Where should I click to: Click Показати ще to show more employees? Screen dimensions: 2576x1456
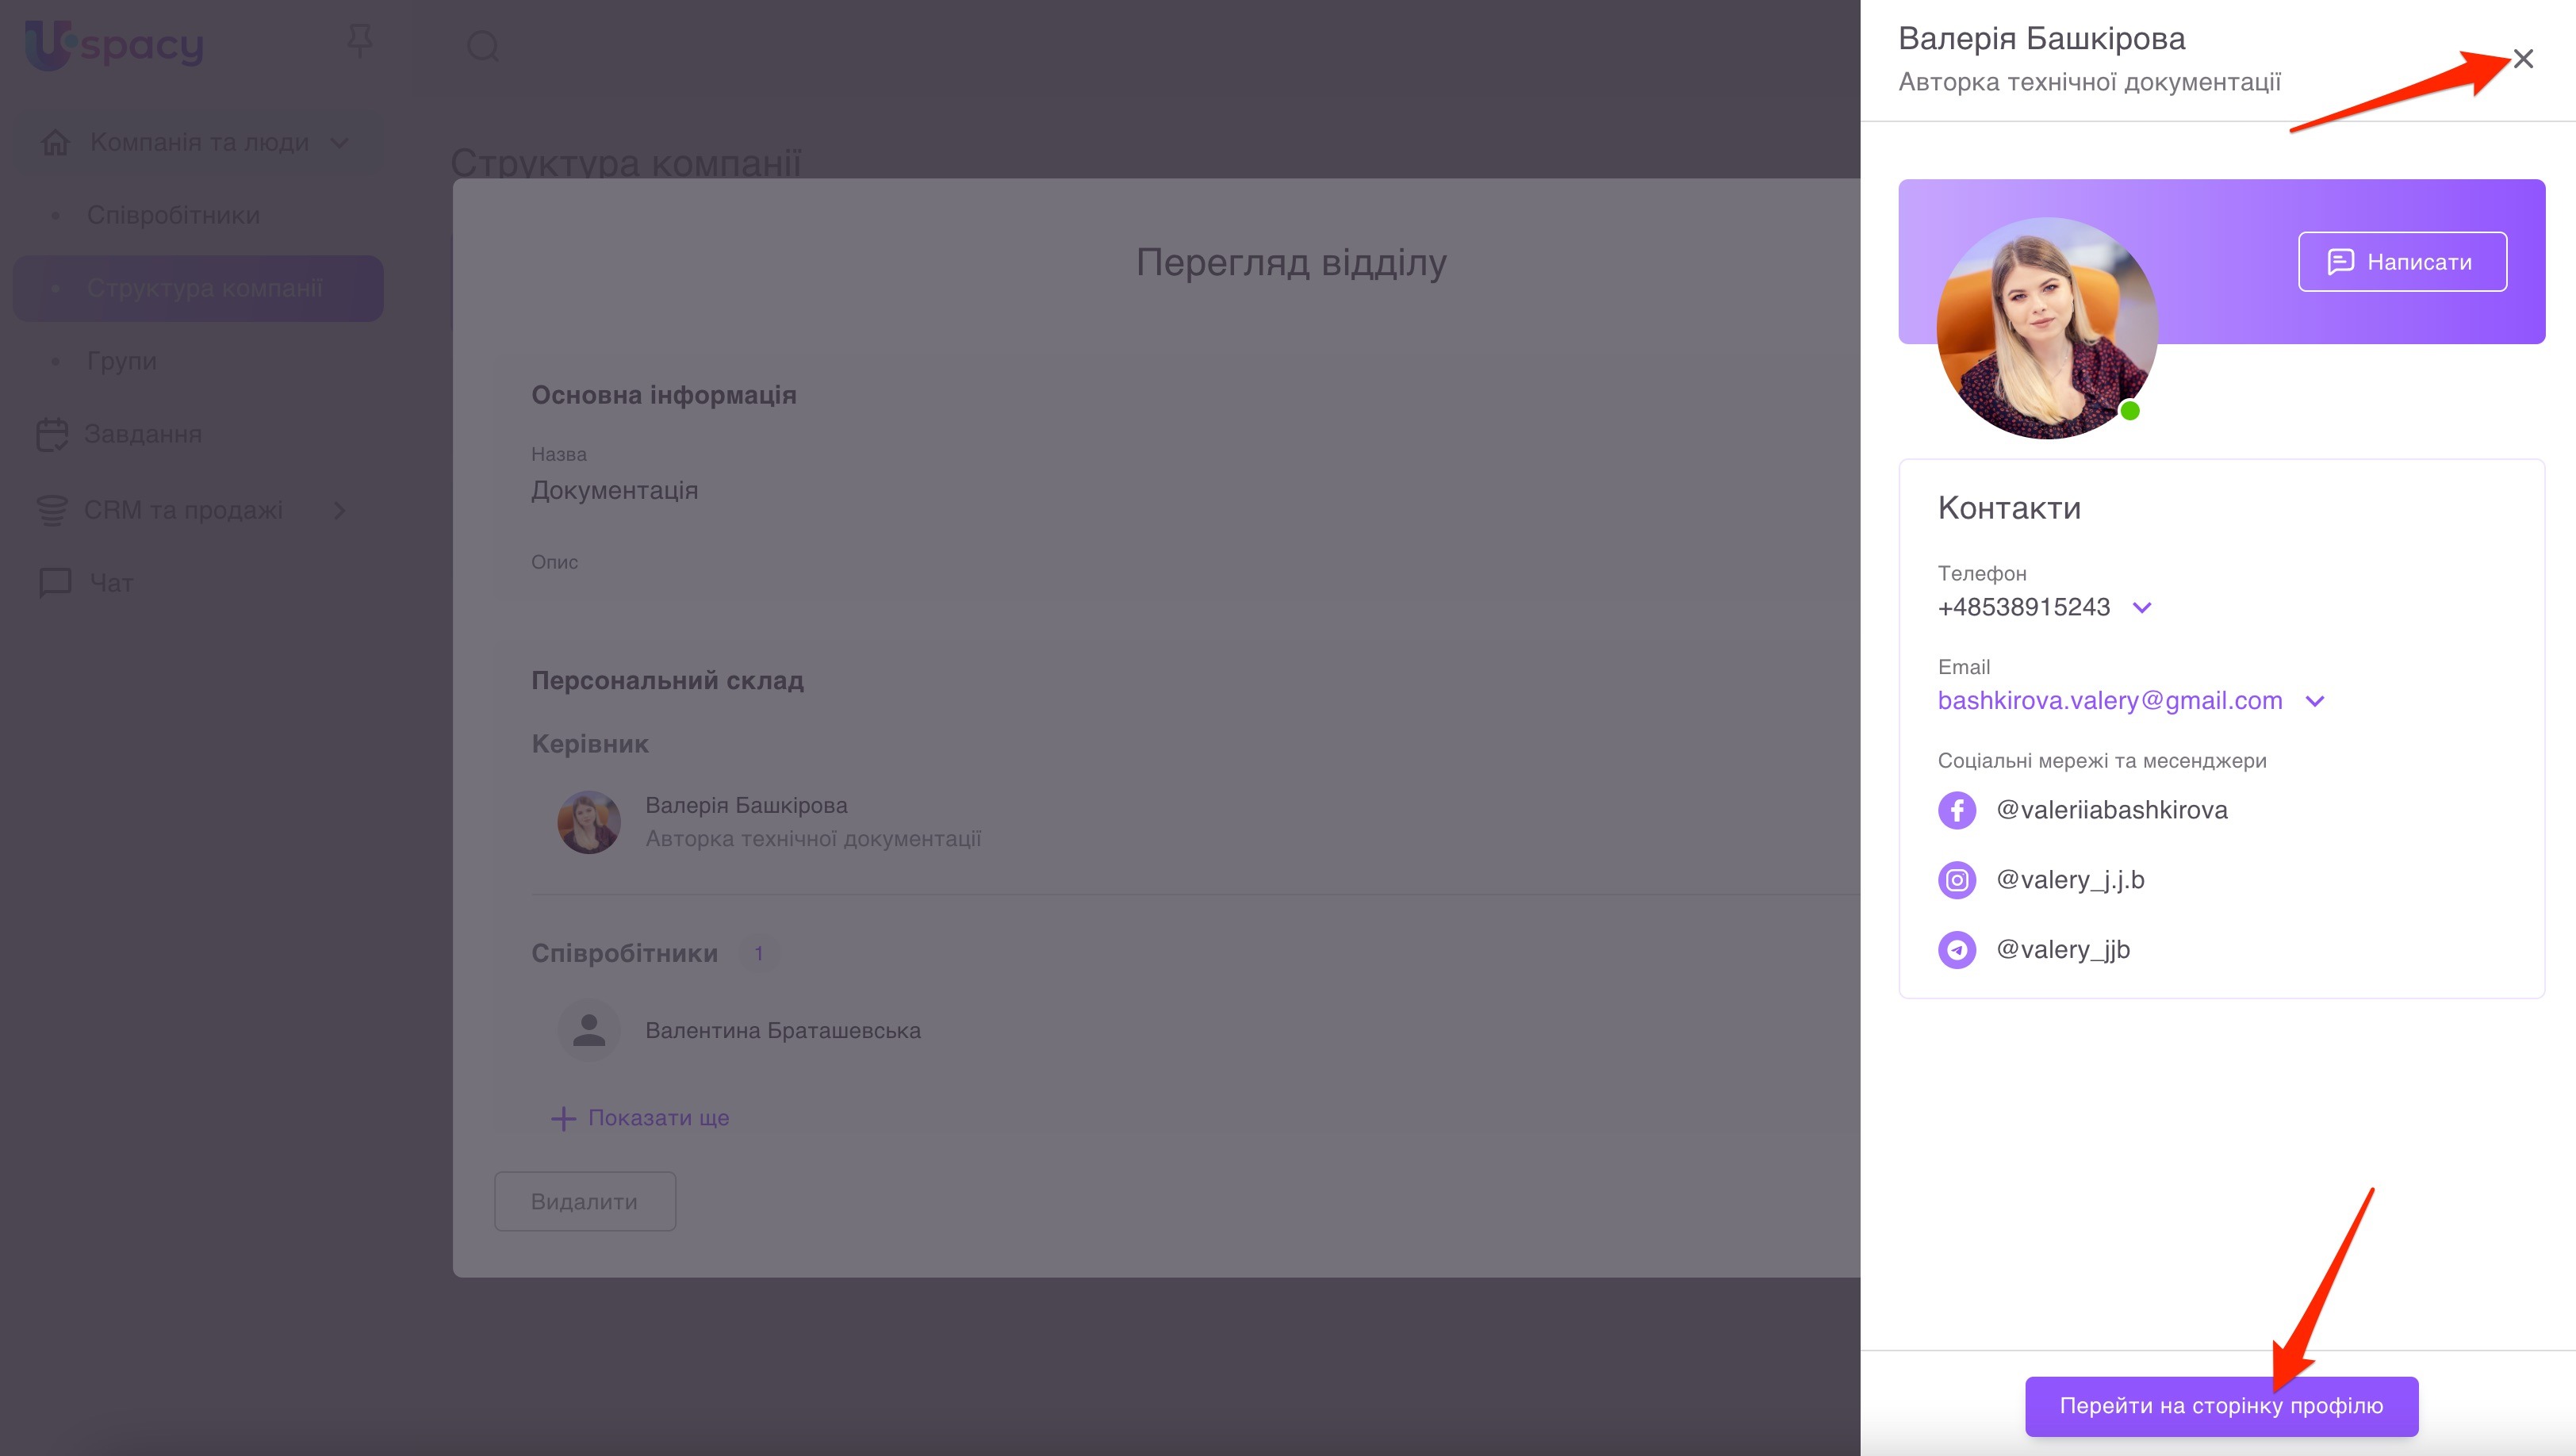tap(657, 1118)
